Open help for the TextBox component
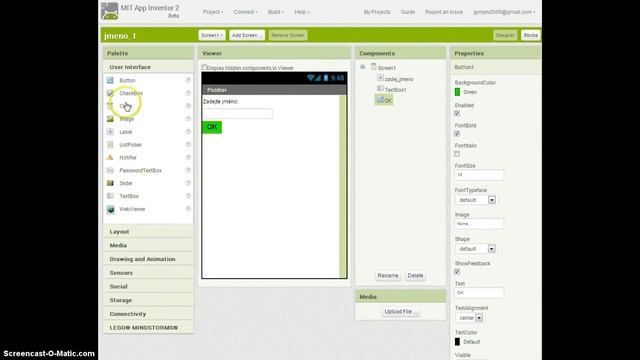This screenshot has width=640, height=360. coord(188,196)
